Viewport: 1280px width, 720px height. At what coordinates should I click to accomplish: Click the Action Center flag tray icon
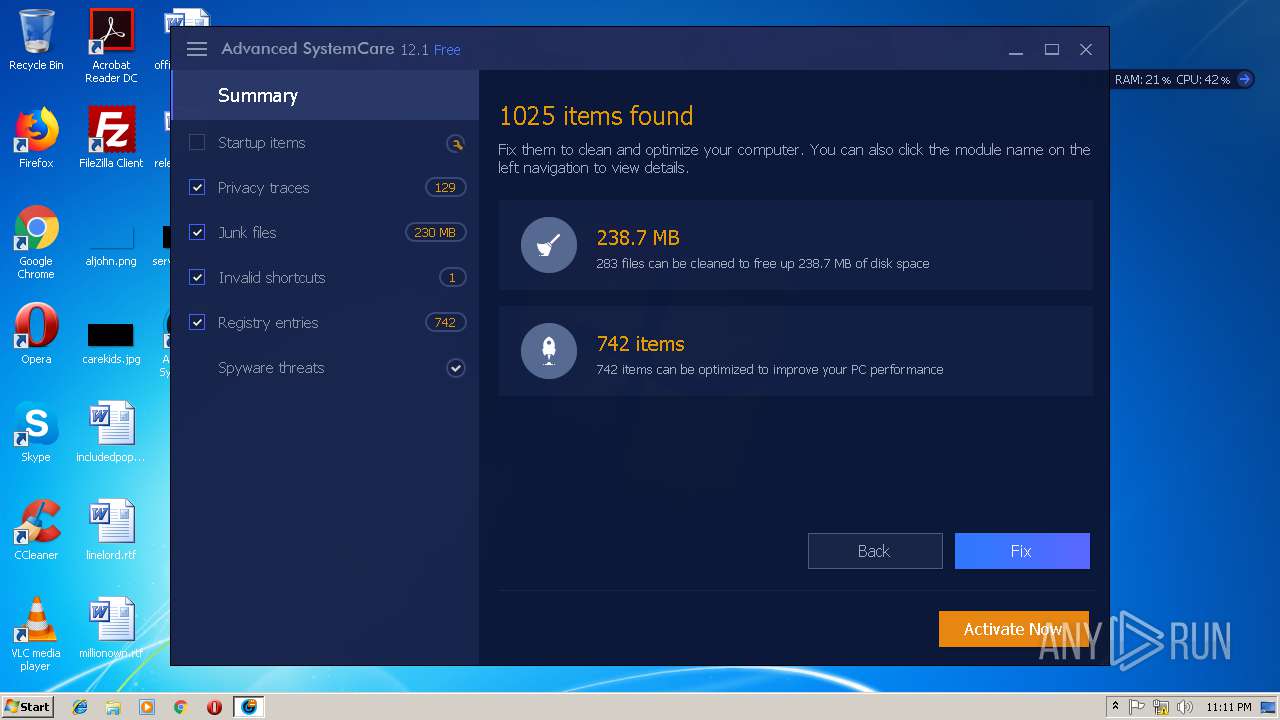tap(1137, 707)
